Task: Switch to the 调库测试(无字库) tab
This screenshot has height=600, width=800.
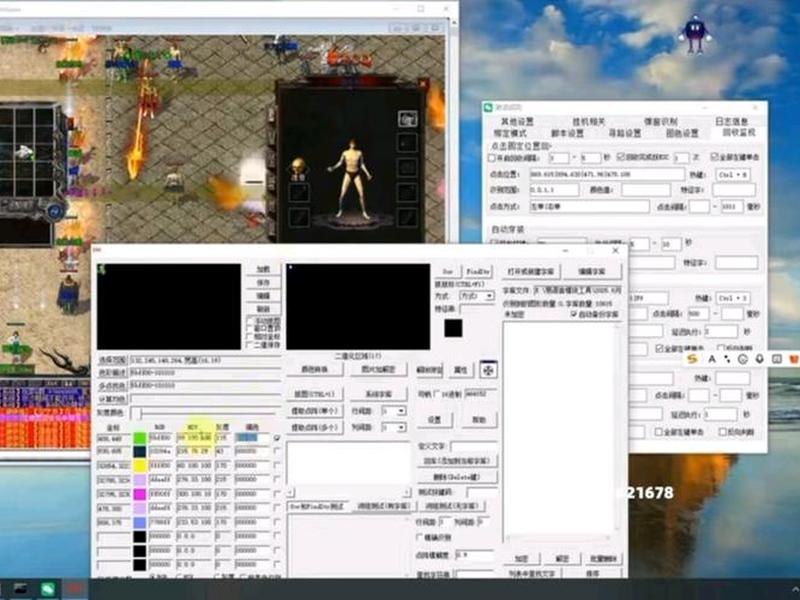Action: click(452, 506)
